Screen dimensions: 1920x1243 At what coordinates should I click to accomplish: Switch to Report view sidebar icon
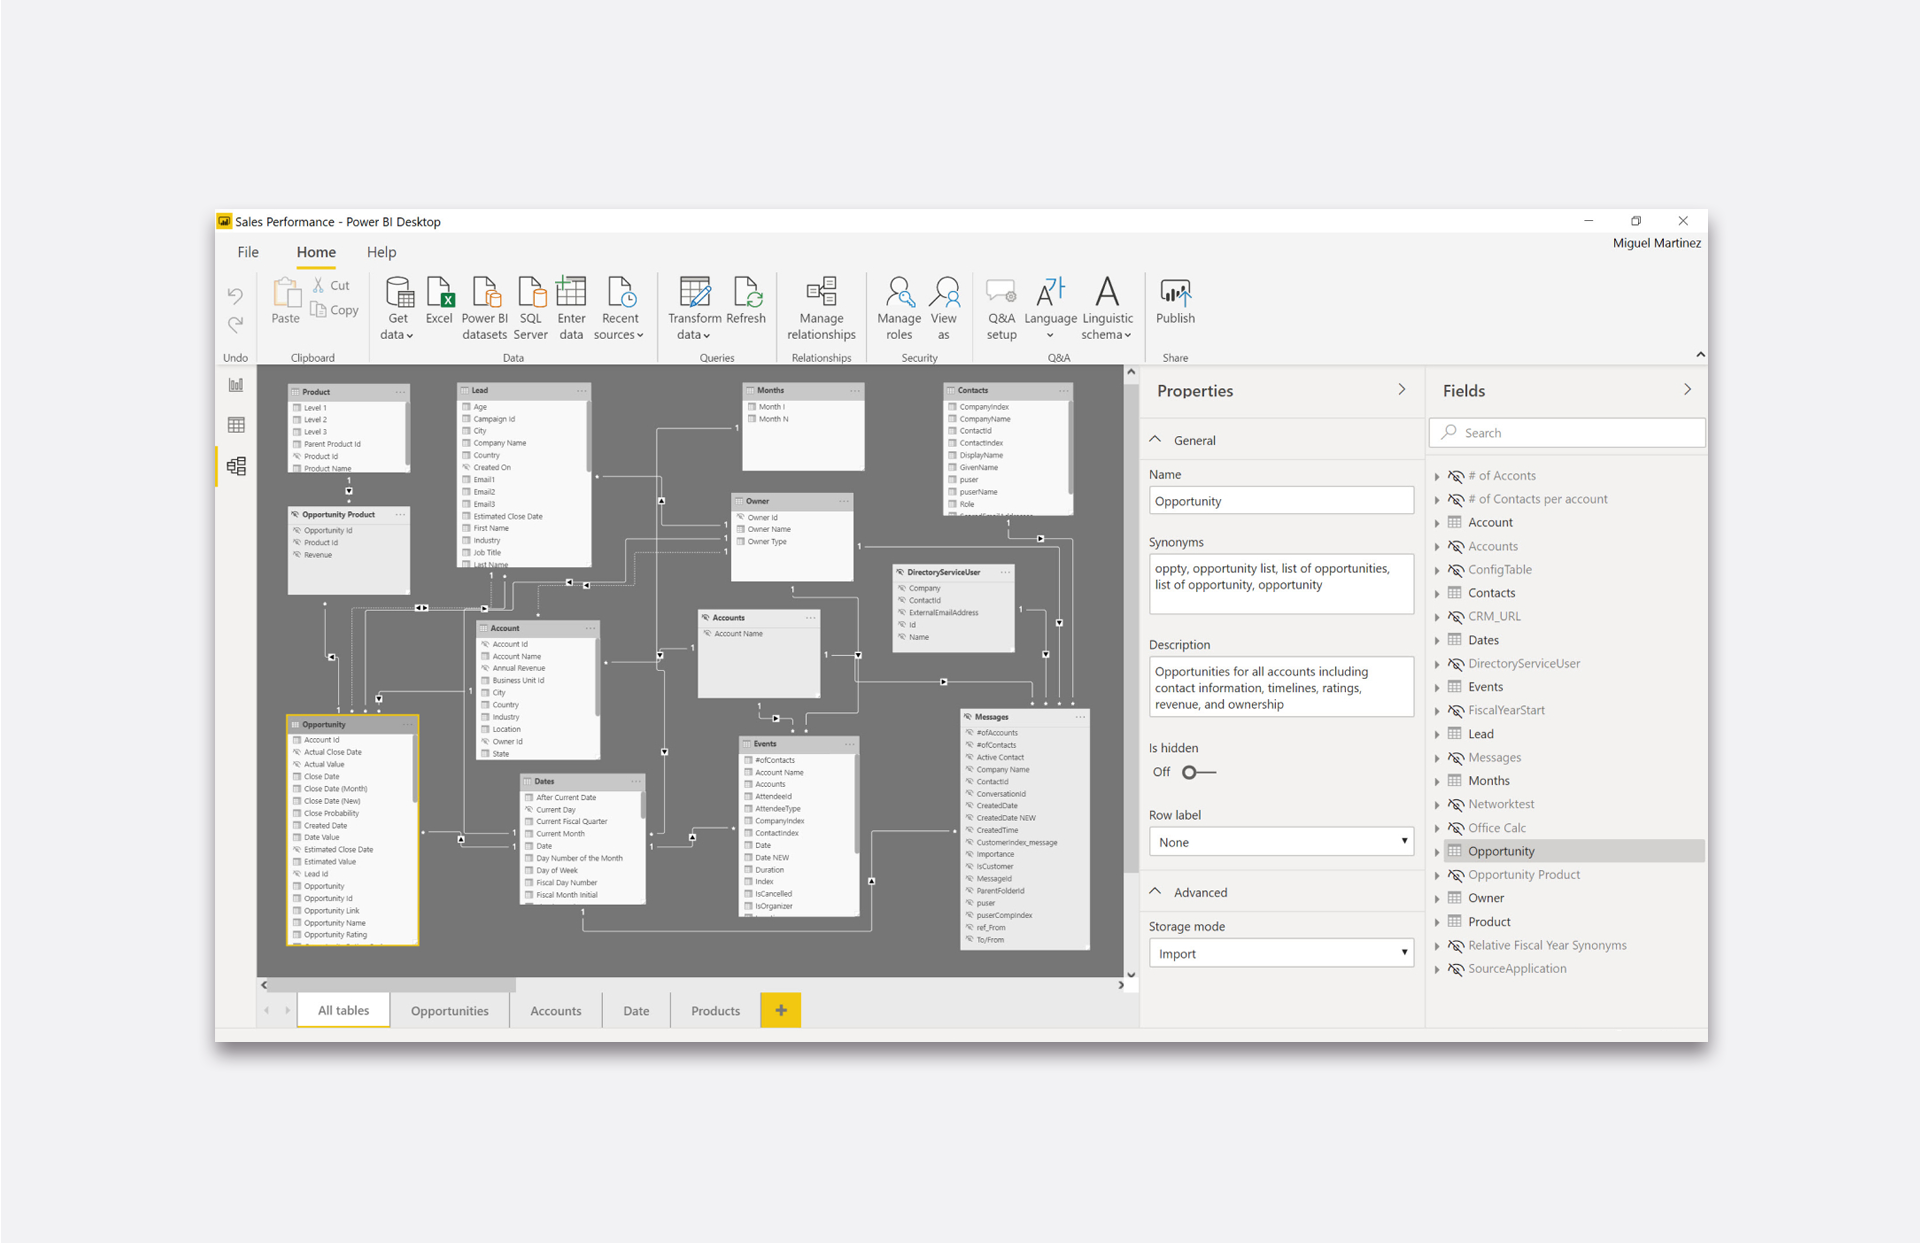236,385
